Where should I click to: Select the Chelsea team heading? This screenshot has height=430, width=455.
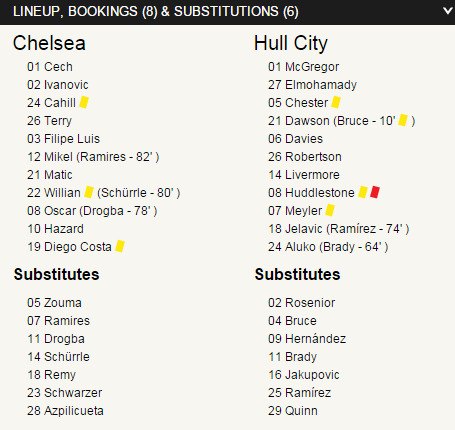[49, 43]
